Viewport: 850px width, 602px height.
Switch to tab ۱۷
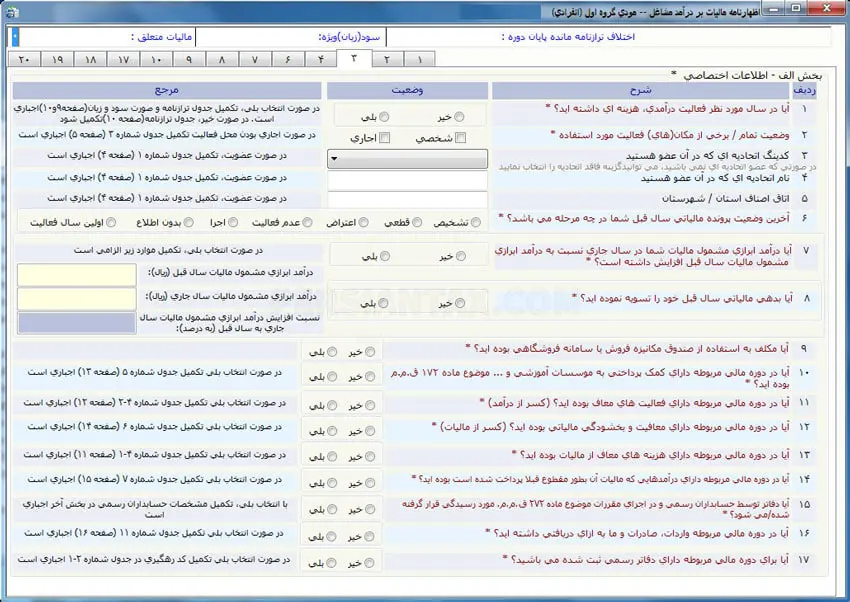click(x=123, y=59)
